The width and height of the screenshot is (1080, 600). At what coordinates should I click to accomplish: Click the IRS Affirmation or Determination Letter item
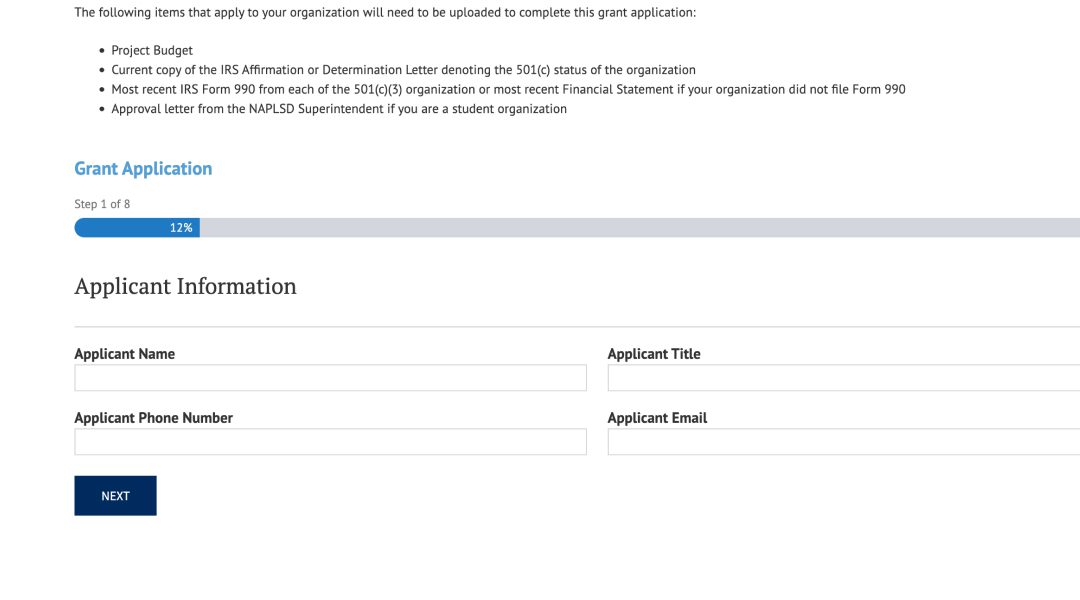coord(404,70)
